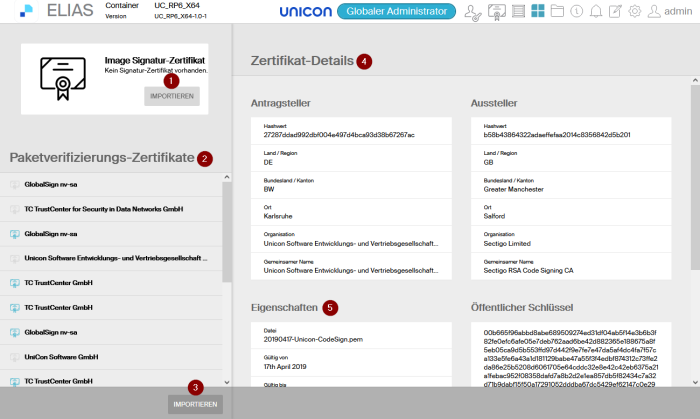Click the Globaler Administrator role badge

tap(396, 11)
